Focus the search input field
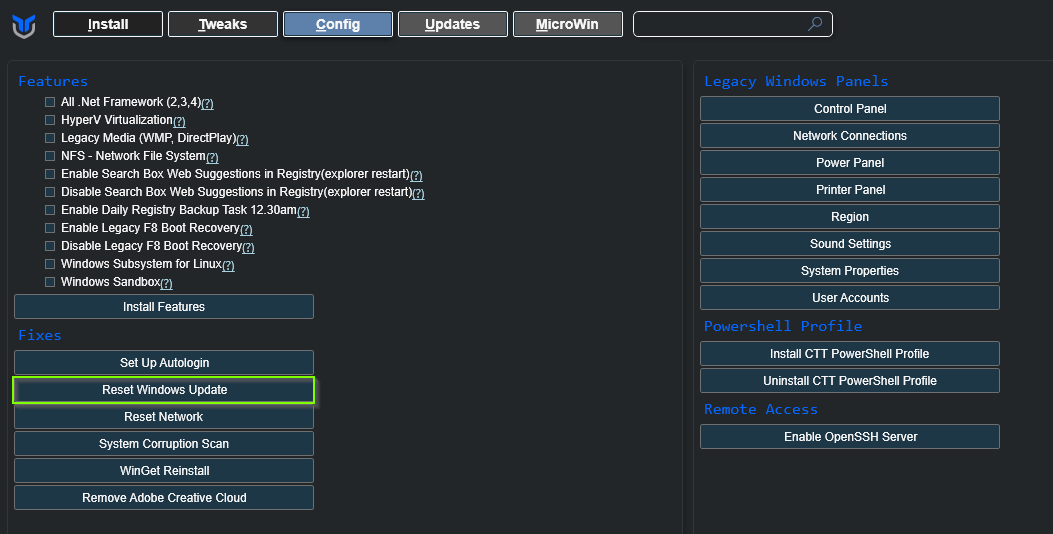Image resolution: width=1053 pixels, height=534 pixels. [733, 24]
